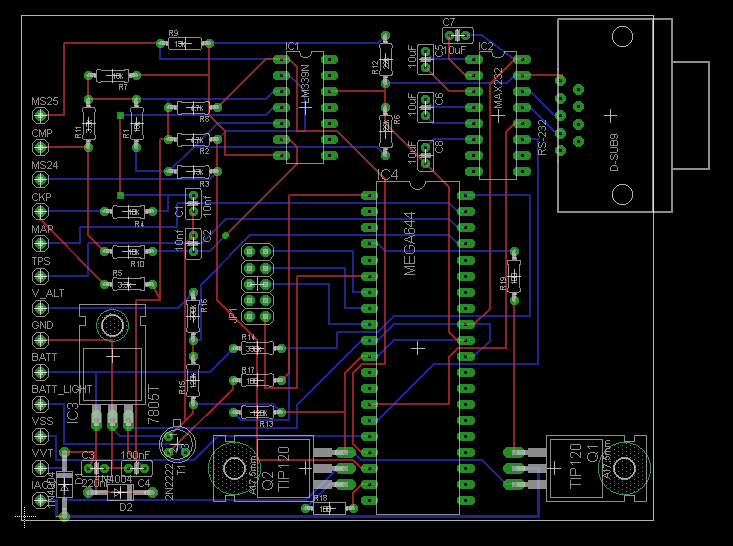Click the D2 diode body
Screen dimensions: 733x546
click(x=120, y=492)
